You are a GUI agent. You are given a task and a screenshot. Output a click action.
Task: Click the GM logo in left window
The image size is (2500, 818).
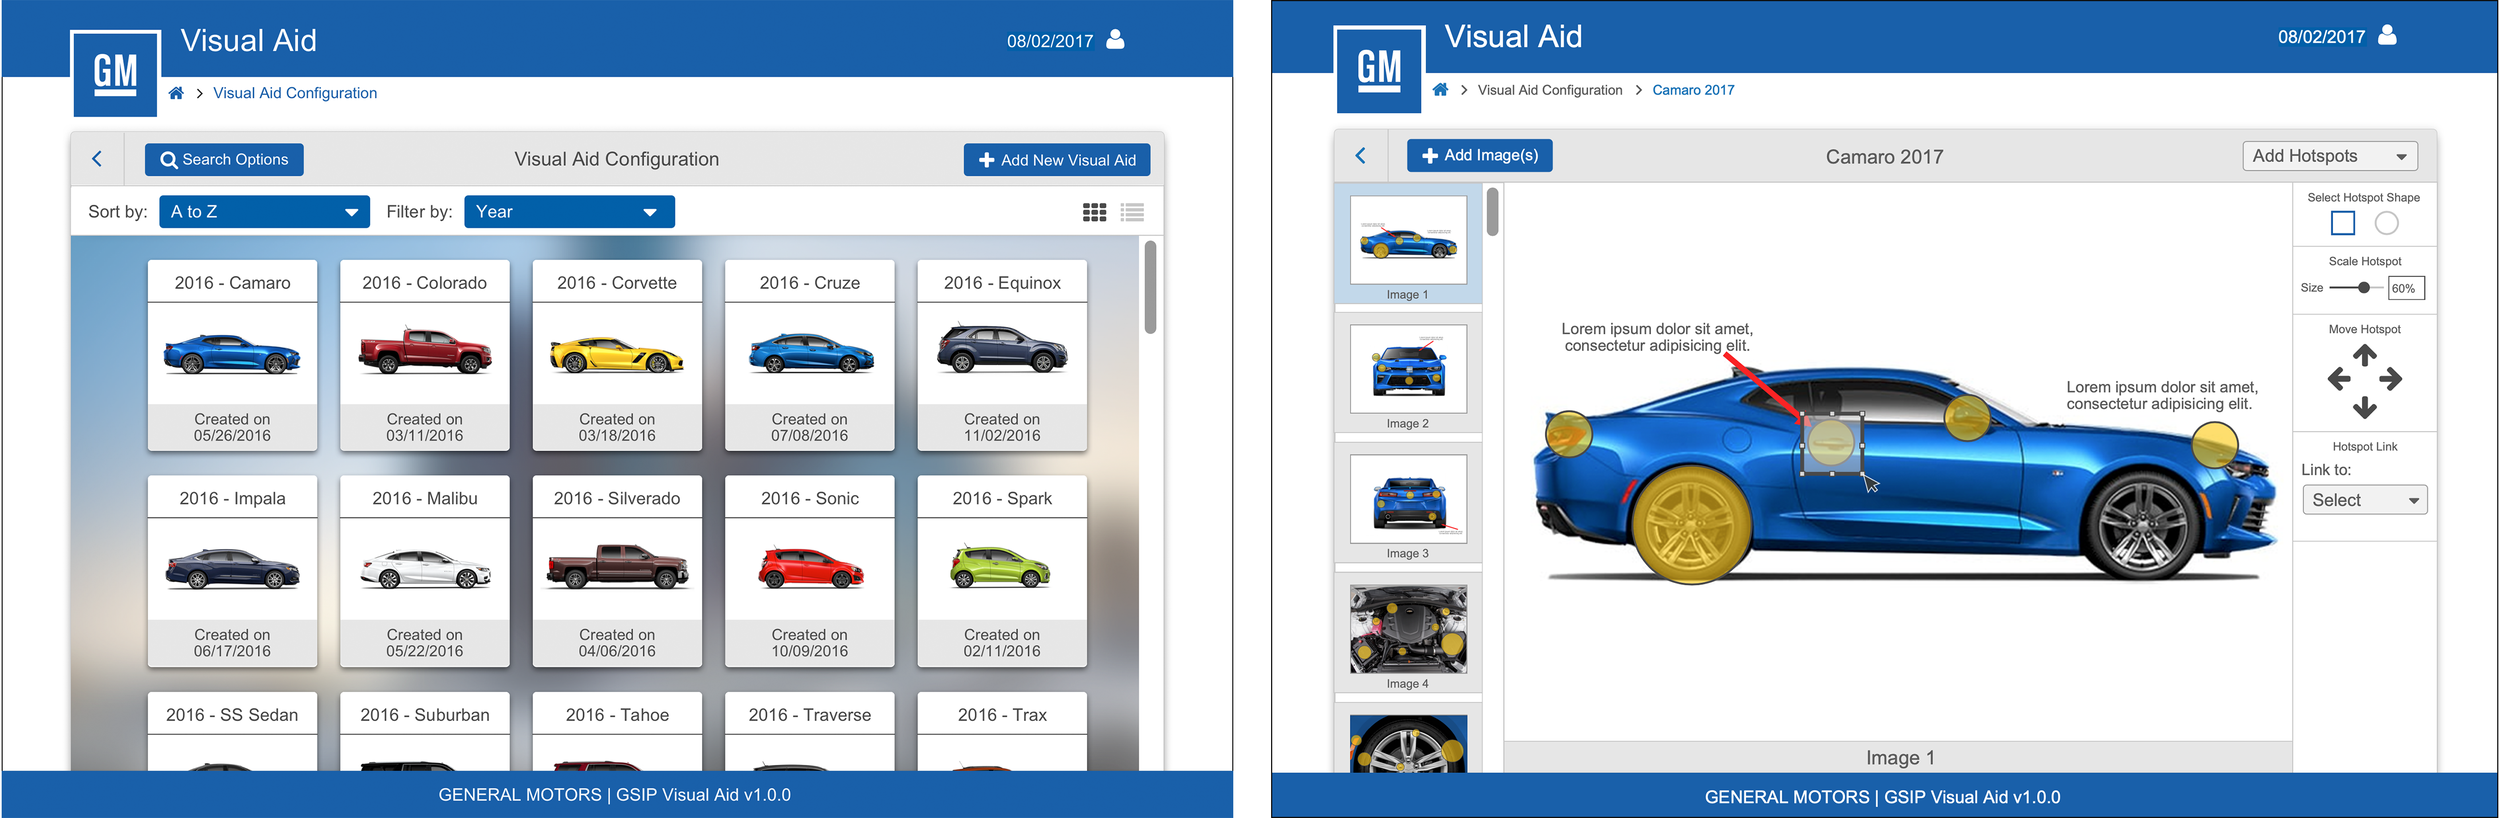coord(115,74)
